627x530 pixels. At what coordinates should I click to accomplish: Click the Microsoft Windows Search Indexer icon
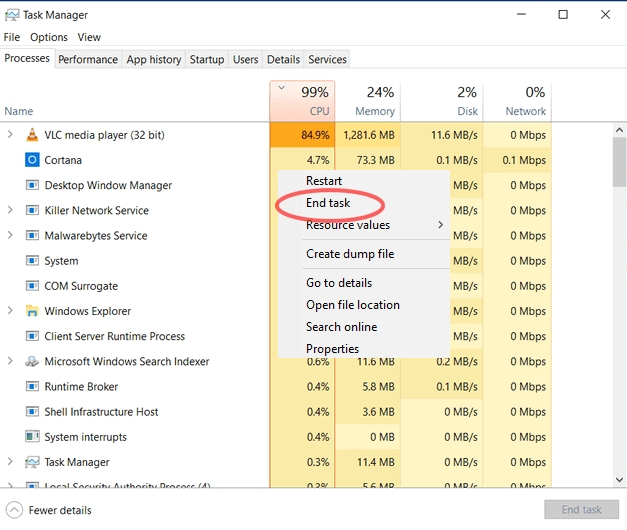point(32,361)
